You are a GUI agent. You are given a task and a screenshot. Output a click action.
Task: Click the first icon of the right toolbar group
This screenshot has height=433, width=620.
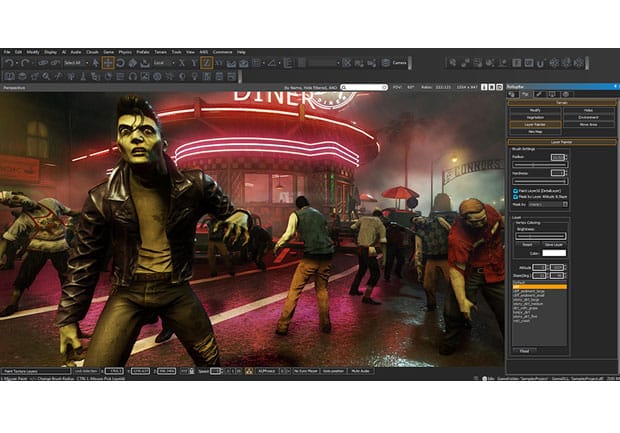[x=452, y=62]
